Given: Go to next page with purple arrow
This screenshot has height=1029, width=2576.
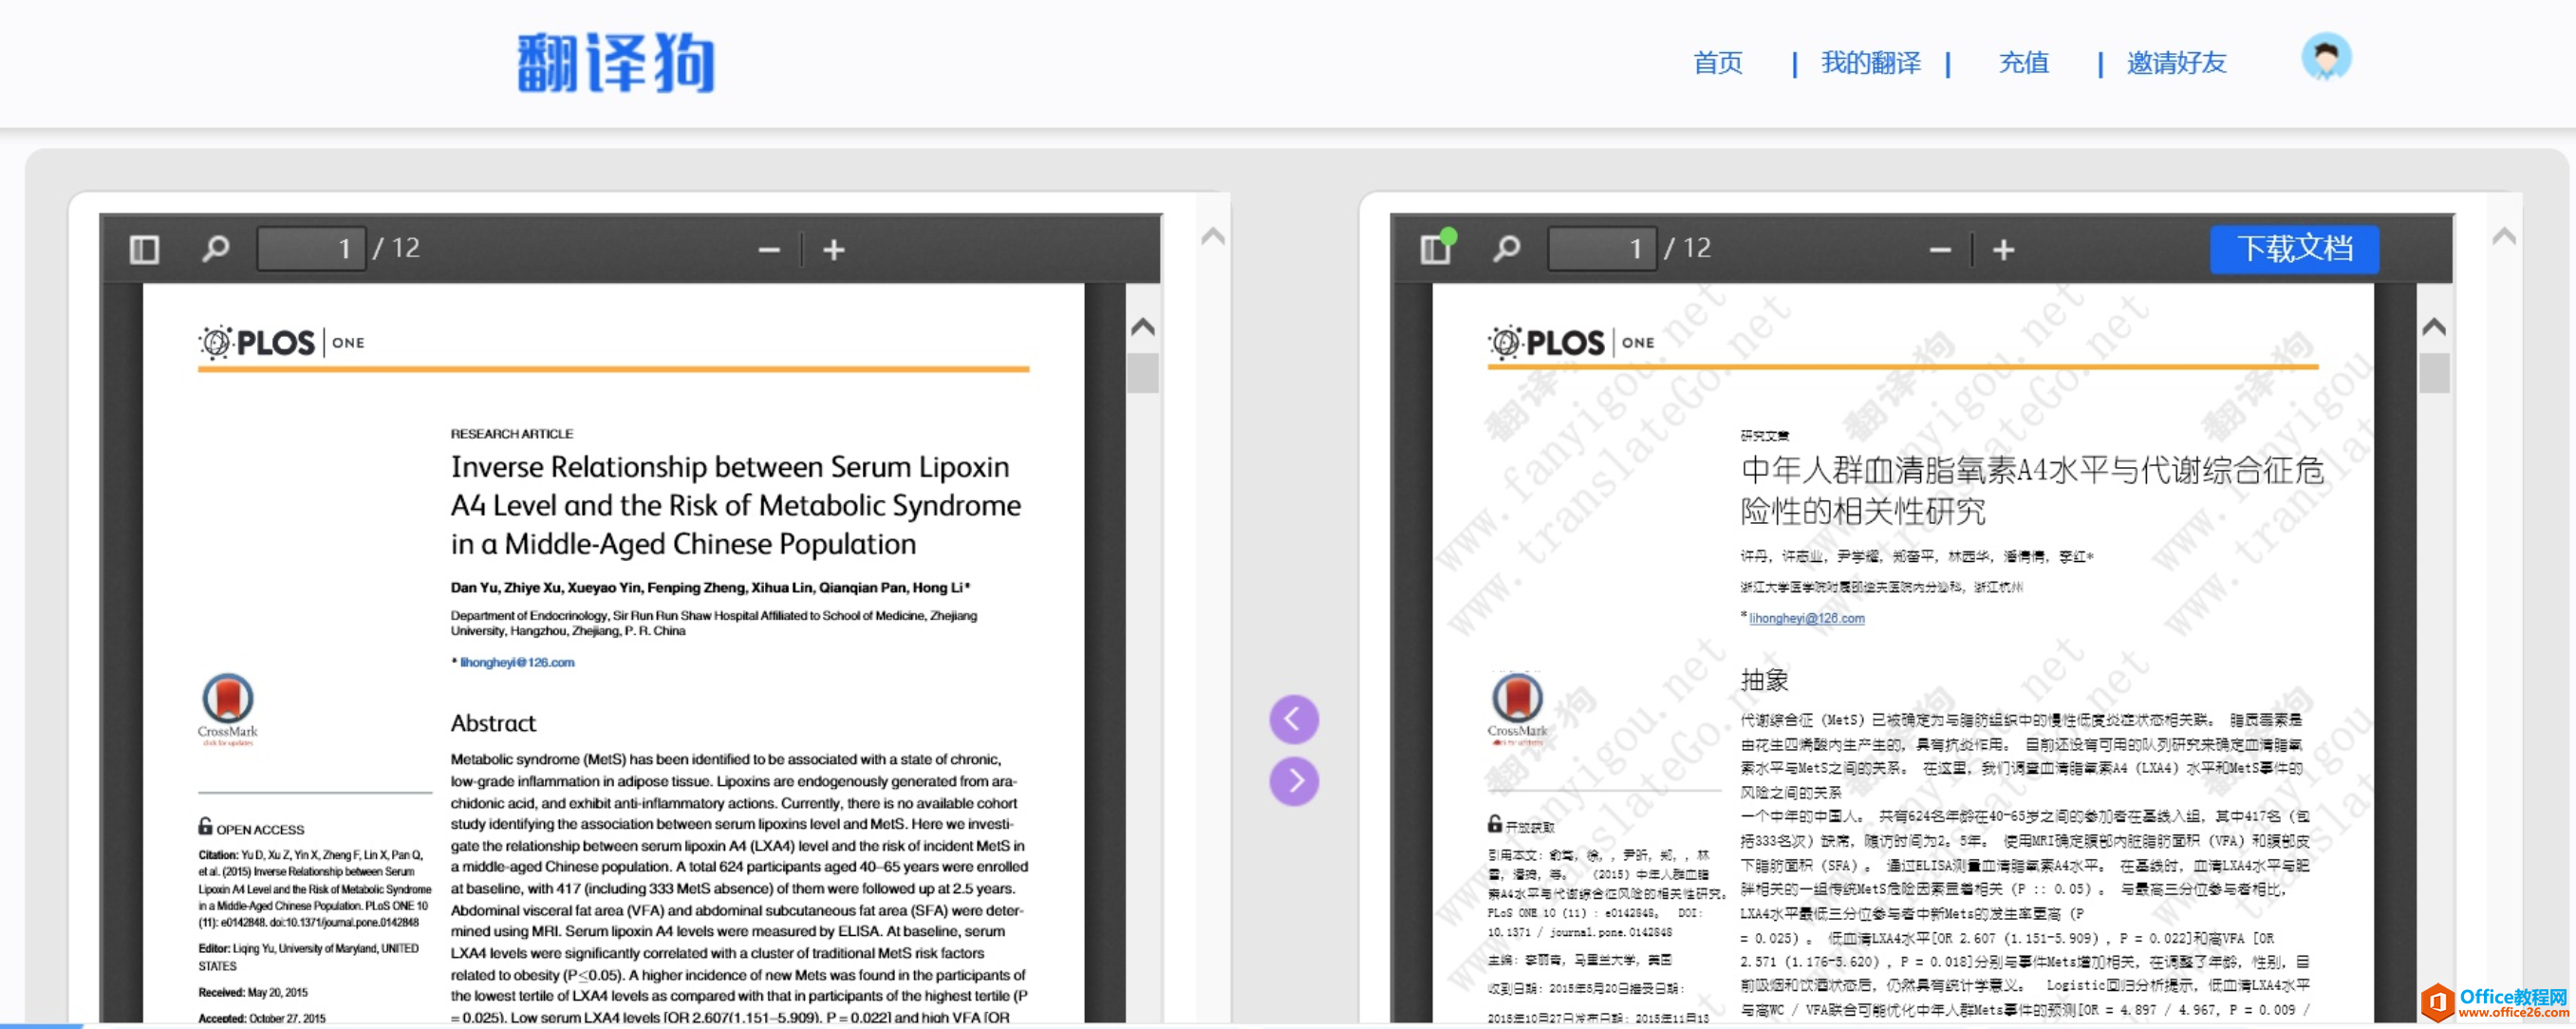Looking at the screenshot, I should (1294, 781).
